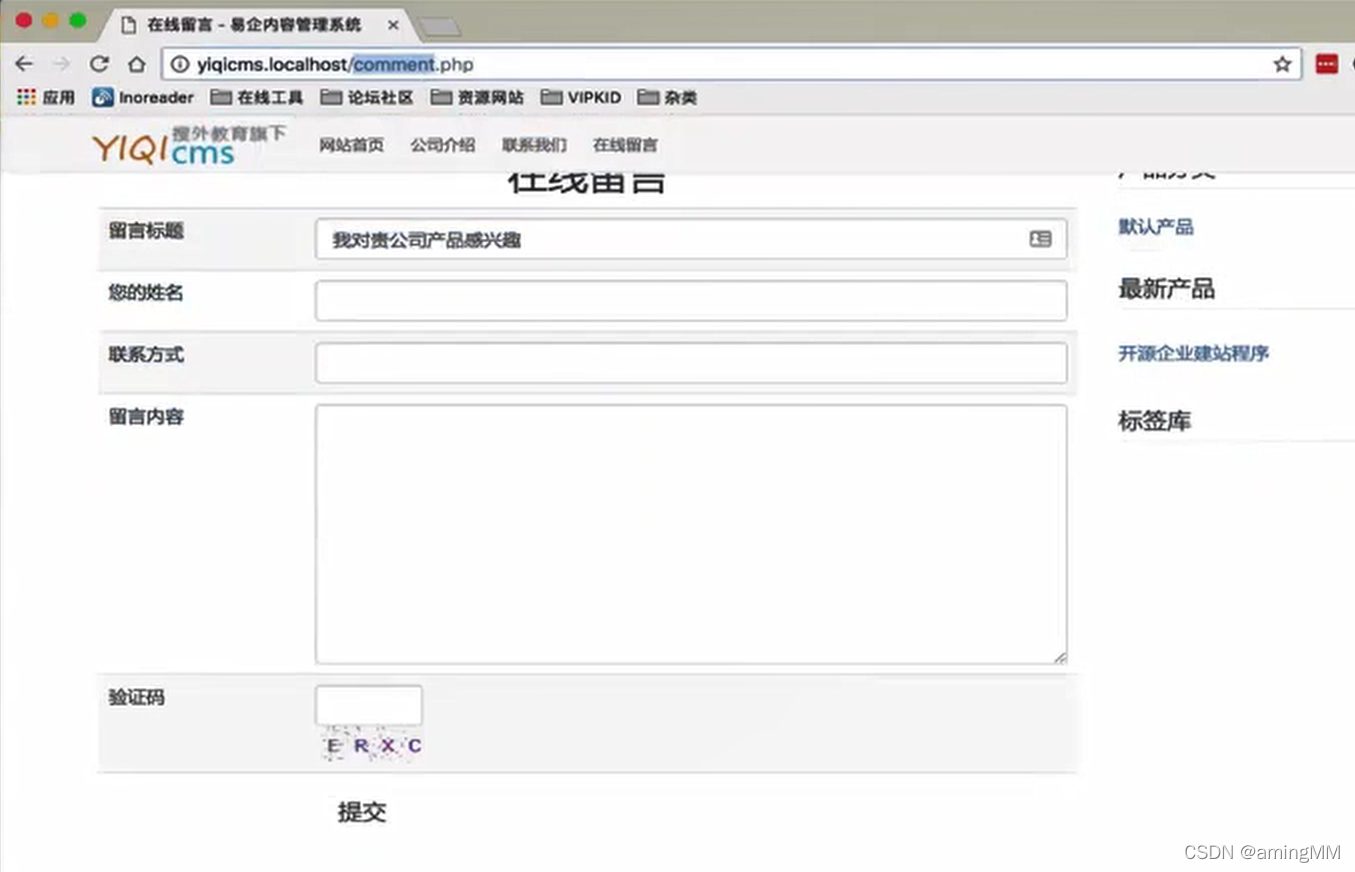Click the browser back arrow
This screenshot has width=1355, height=872.
pyautogui.click(x=23, y=63)
